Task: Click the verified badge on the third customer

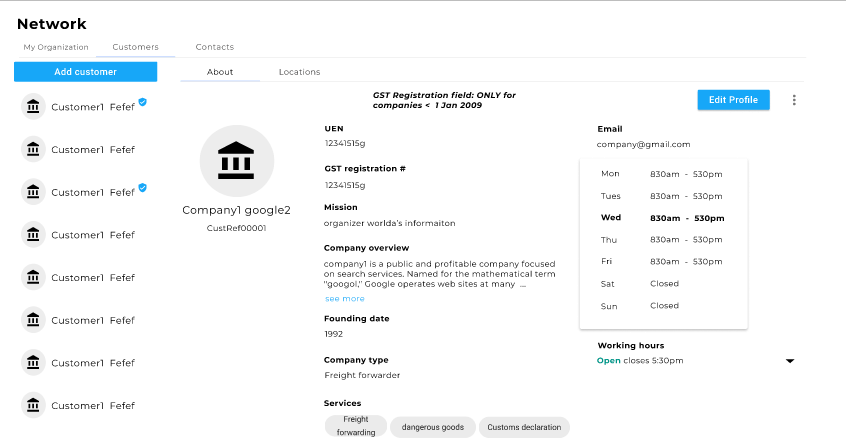Action: (143, 187)
